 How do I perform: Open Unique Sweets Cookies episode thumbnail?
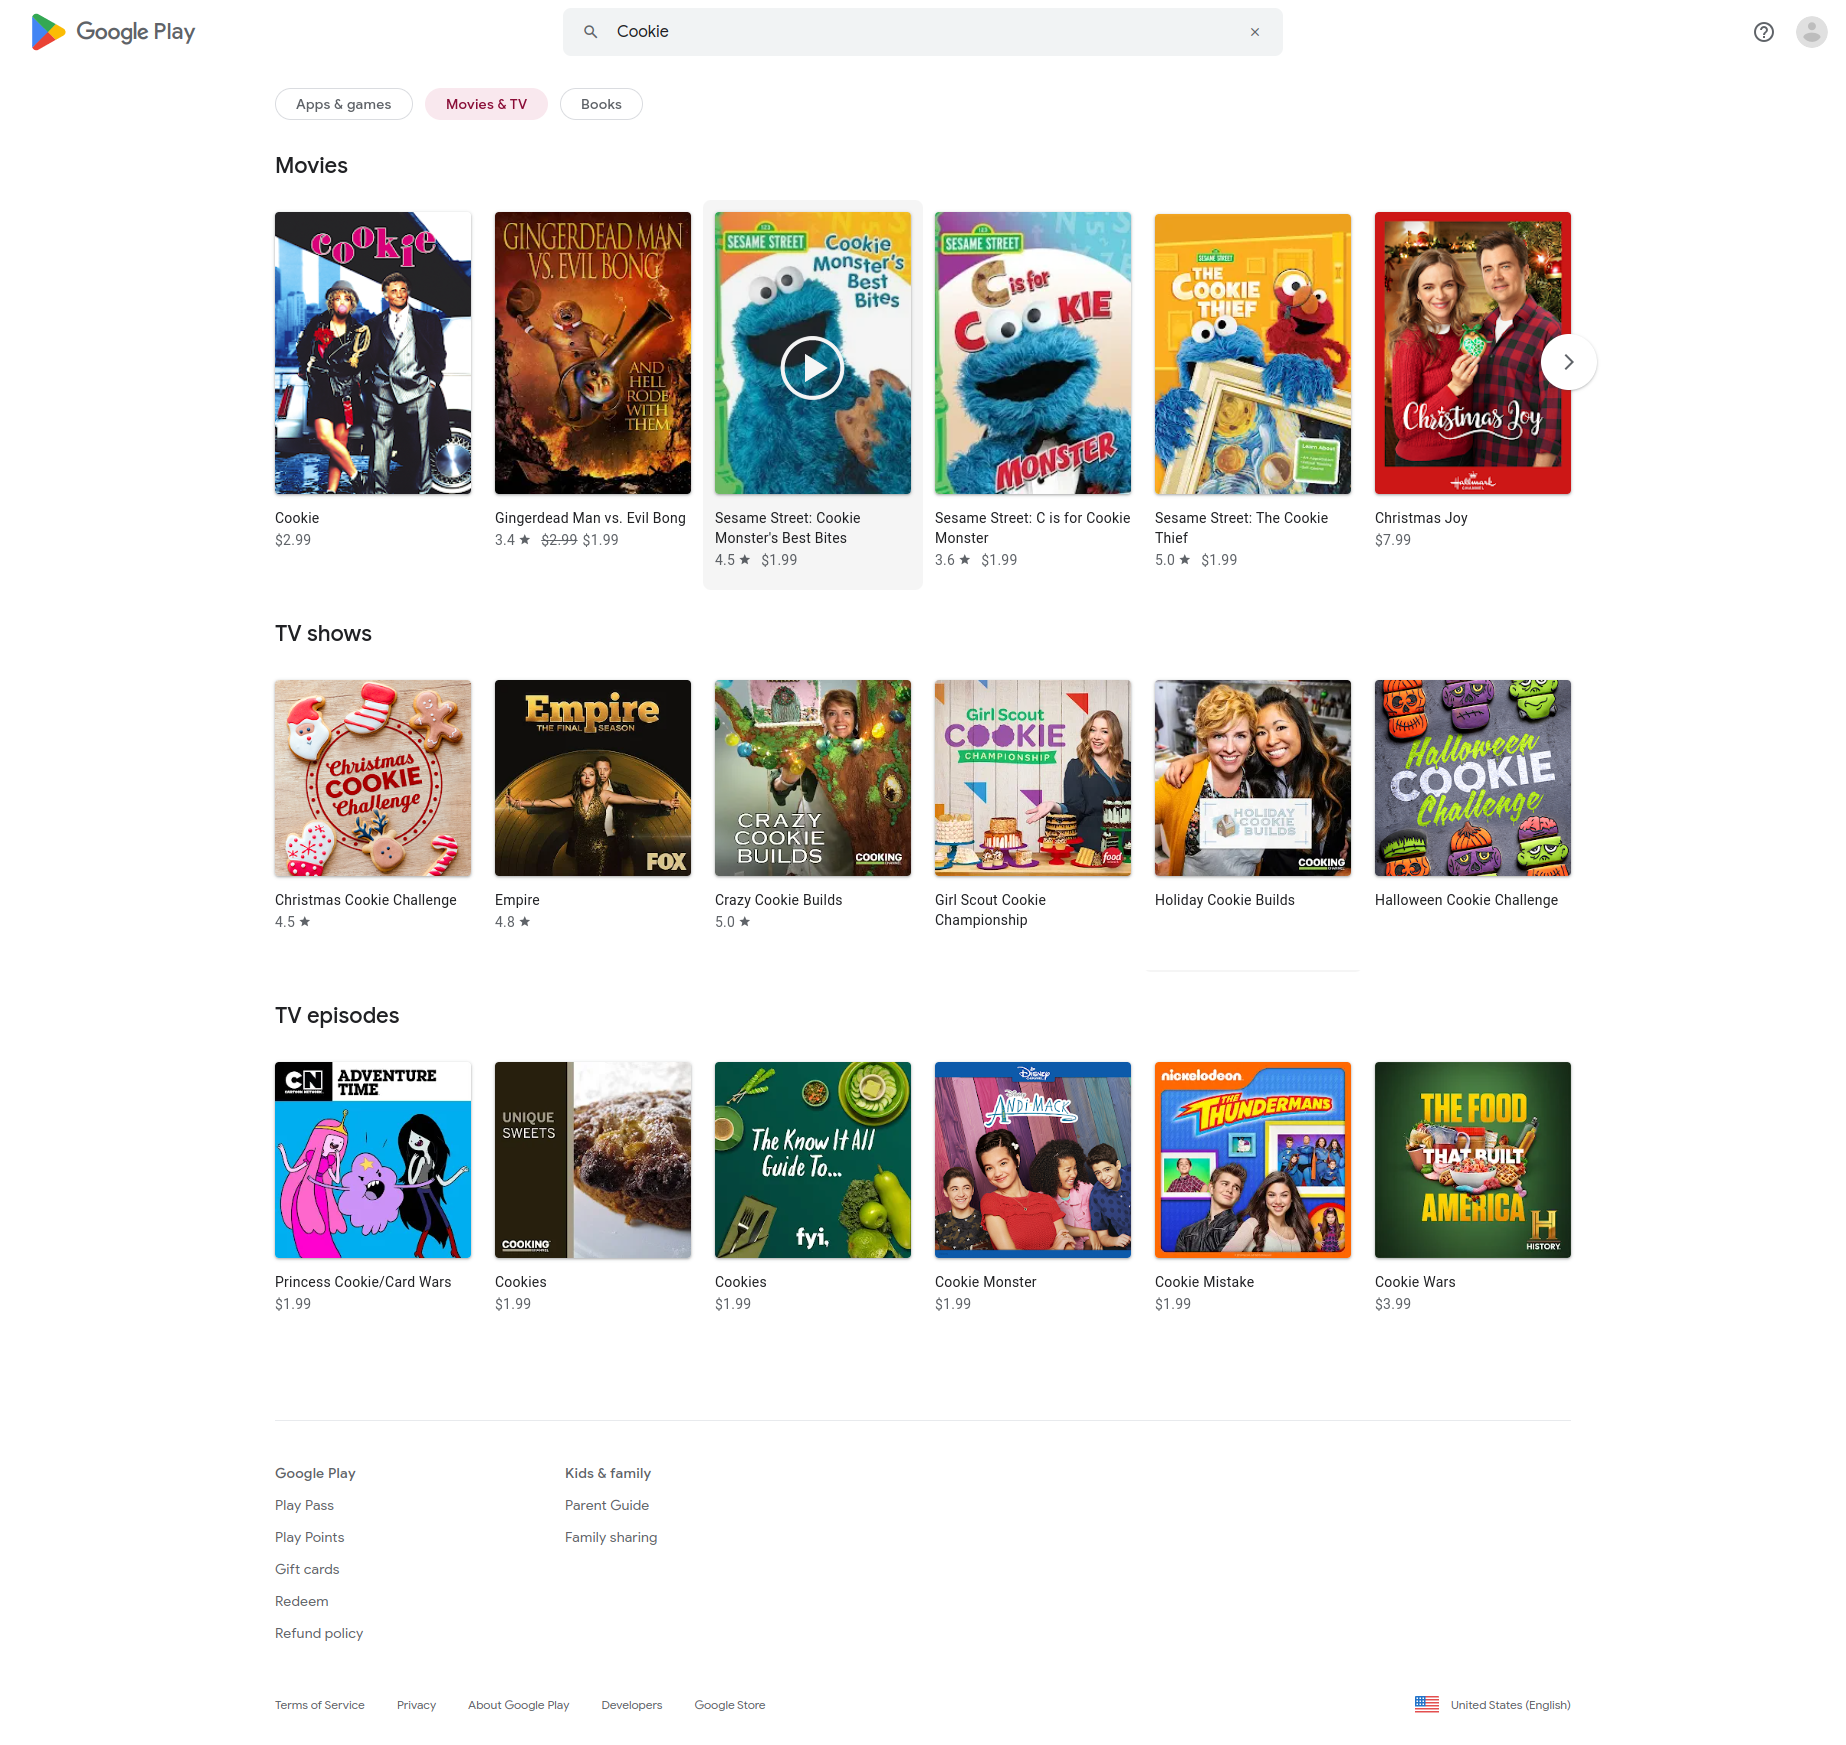pyautogui.click(x=593, y=1160)
